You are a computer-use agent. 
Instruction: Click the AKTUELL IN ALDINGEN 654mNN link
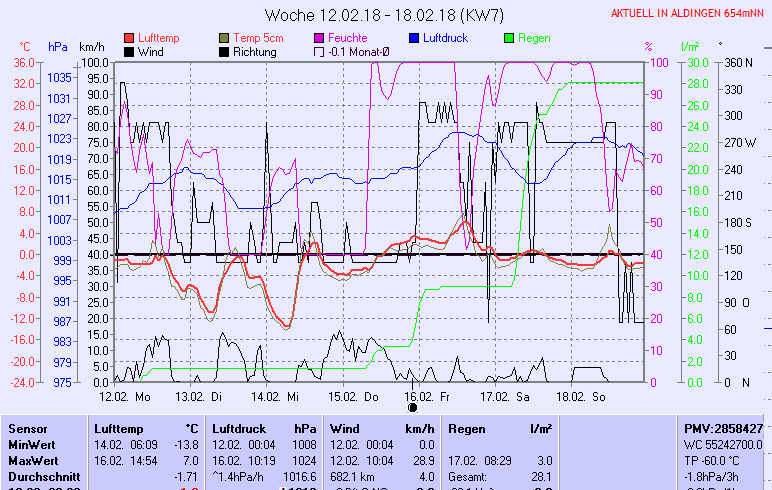tap(690, 13)
